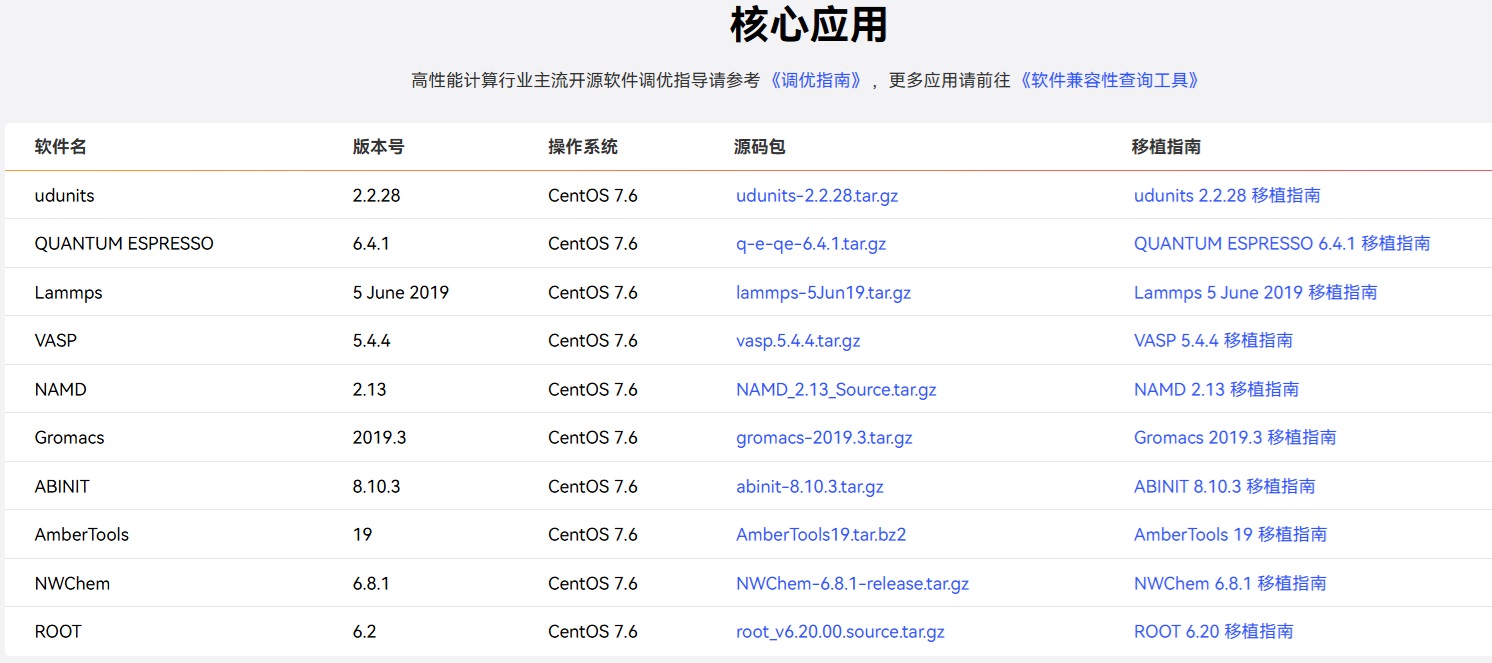Click the 软件名 column header

point(61,147)
